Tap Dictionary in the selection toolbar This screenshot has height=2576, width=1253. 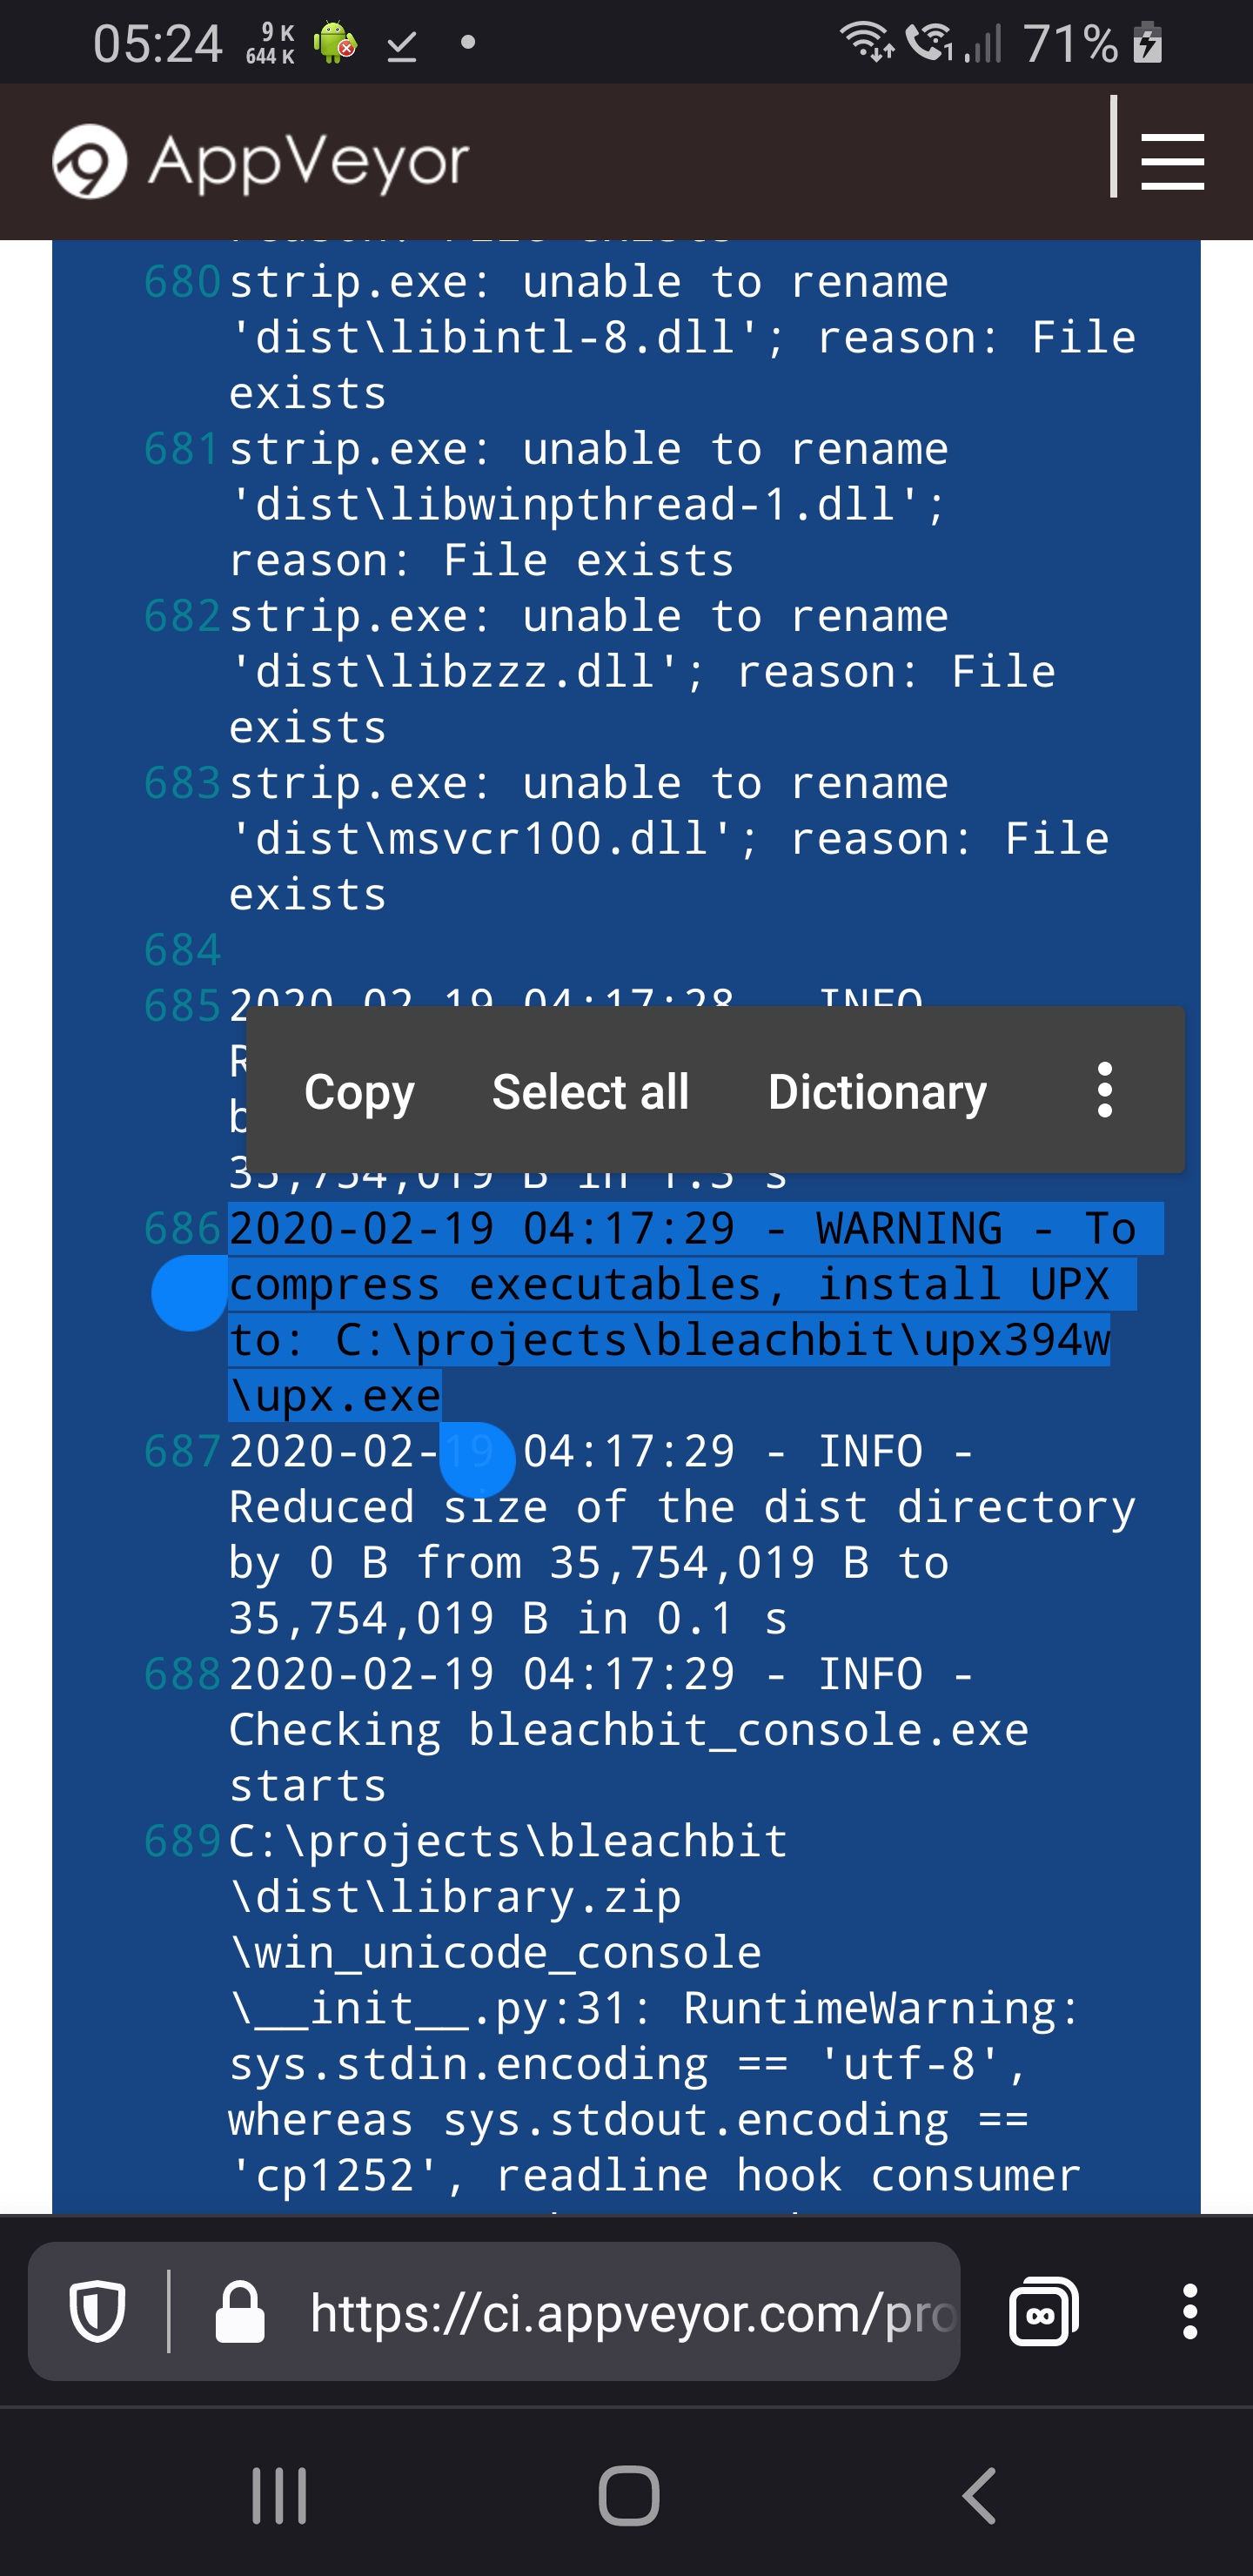pos(878,1092)
